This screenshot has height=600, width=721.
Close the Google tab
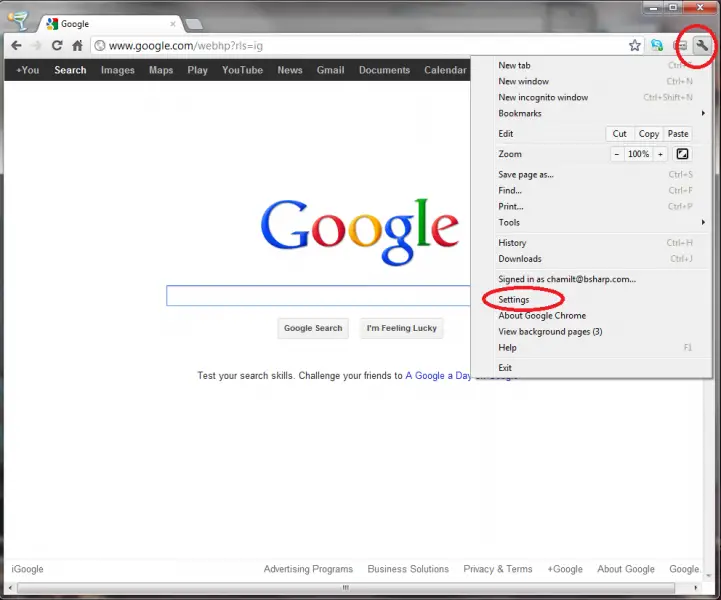tap(173, 24)
